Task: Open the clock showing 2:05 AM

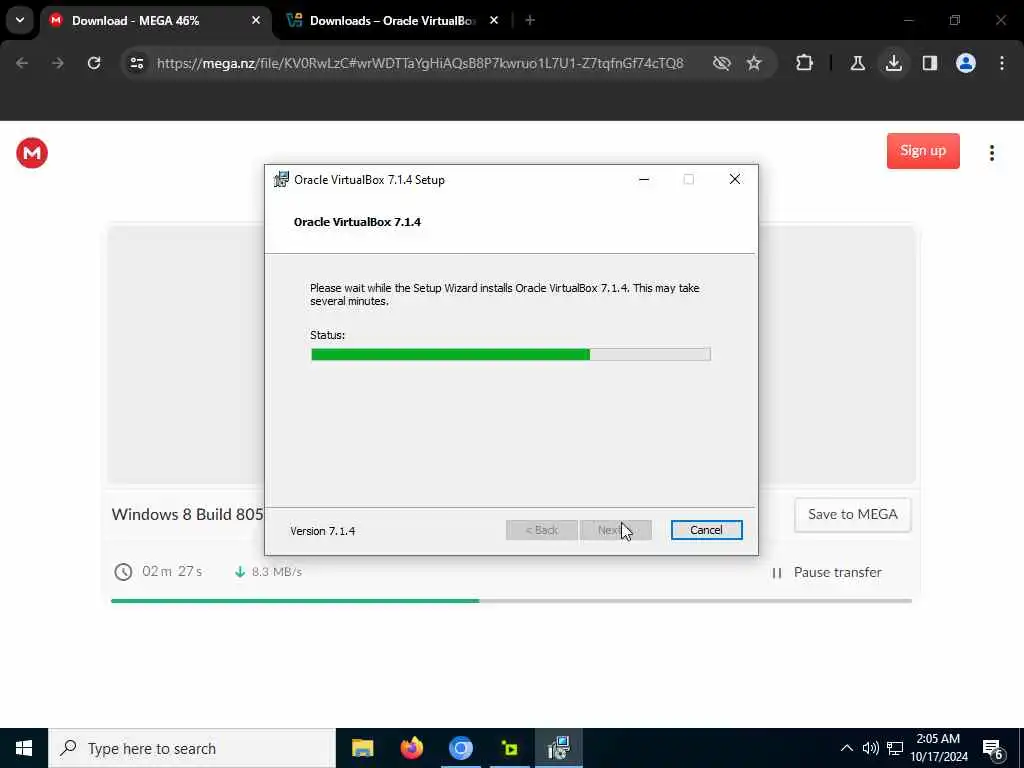Action: (x=938, y=748)
